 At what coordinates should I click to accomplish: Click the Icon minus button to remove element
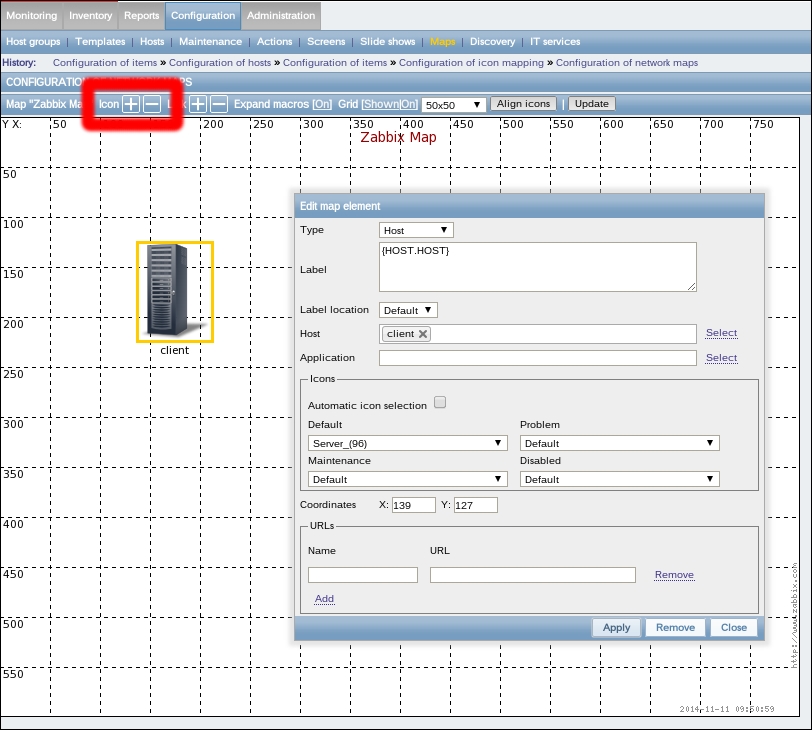coord(152,104)
